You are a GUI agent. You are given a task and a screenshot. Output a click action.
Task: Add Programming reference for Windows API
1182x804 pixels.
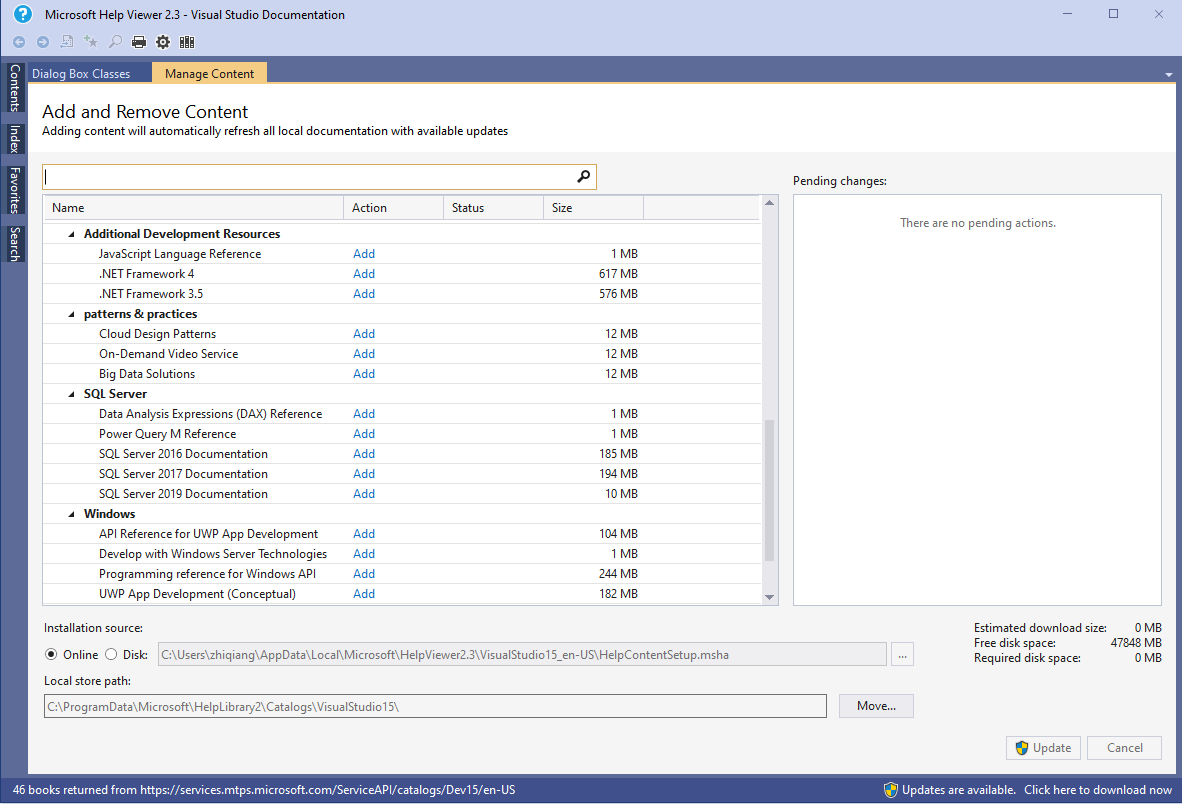coord(364,573)
